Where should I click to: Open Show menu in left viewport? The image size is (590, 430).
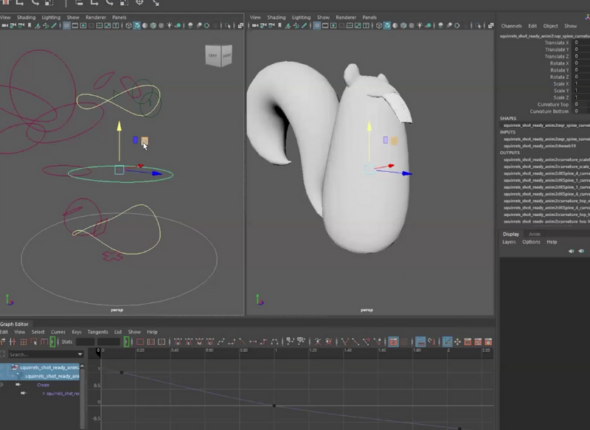click(73, 17)
